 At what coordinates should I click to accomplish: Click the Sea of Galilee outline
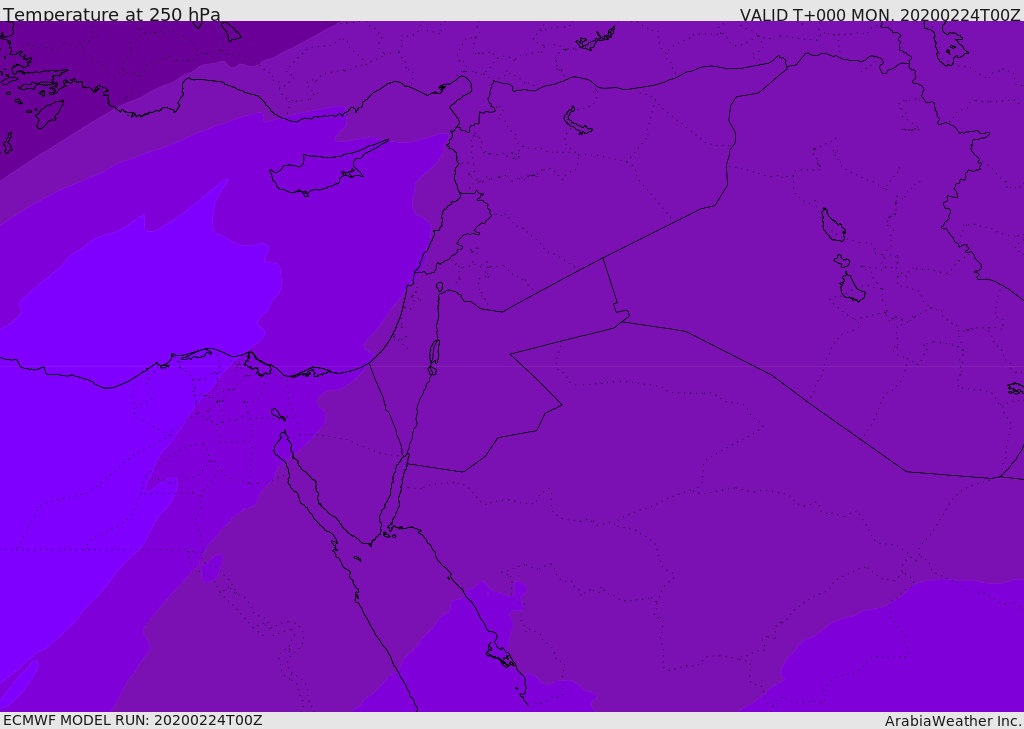tap(440, 287)
